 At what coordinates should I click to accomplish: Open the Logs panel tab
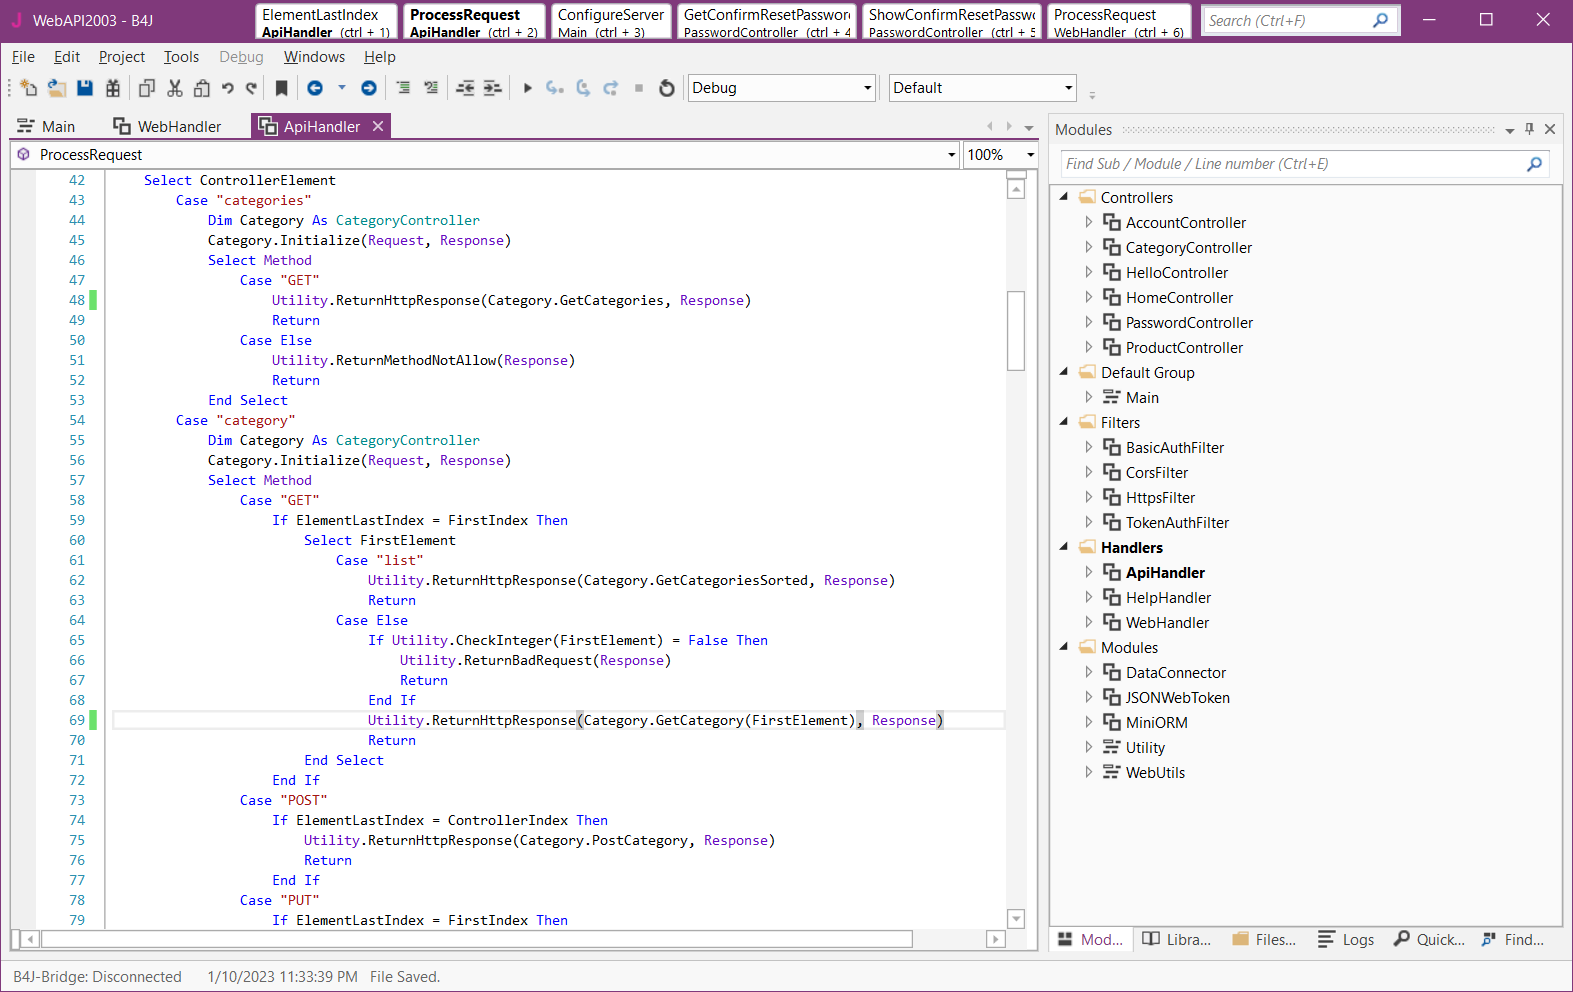1346,939
